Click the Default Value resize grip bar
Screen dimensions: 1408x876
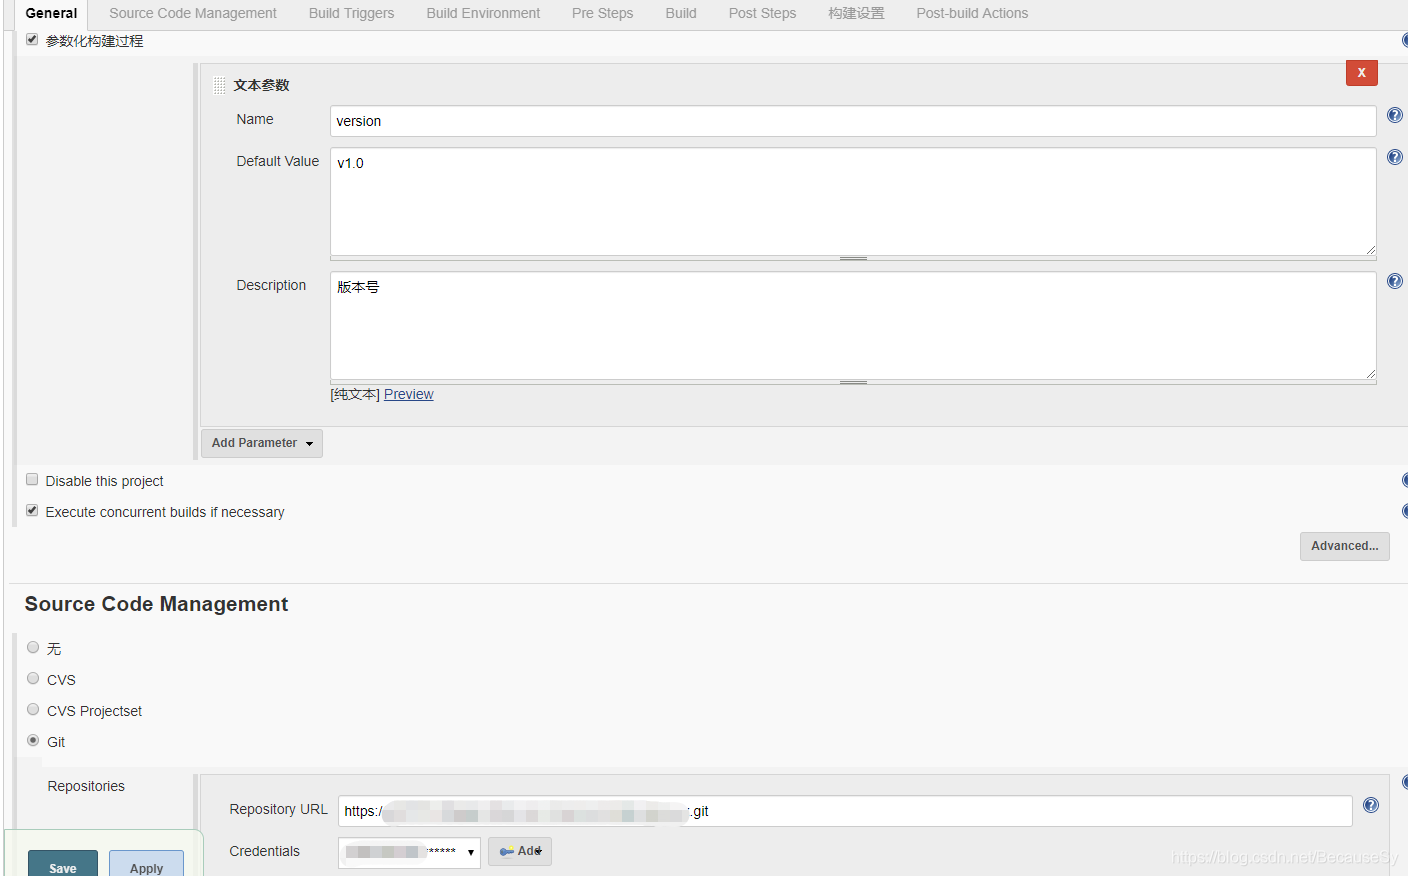pyautogui.click(x=853, y=259)
